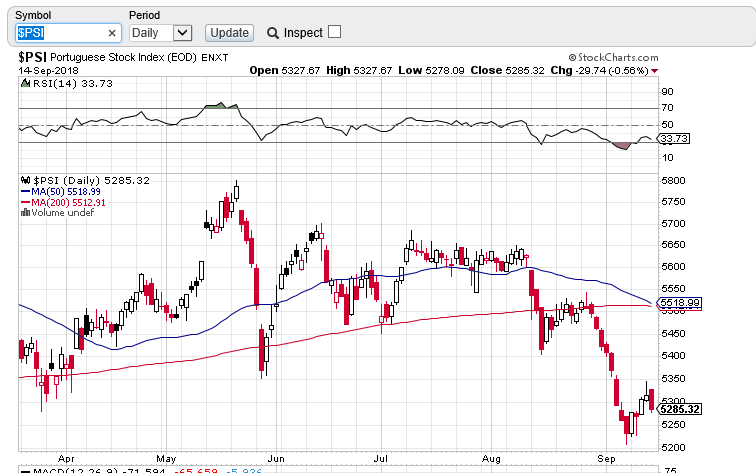Click the RSI triangle icon in the indicator panel
Screen dimensions: 756x473
click(x=25, y=83)
